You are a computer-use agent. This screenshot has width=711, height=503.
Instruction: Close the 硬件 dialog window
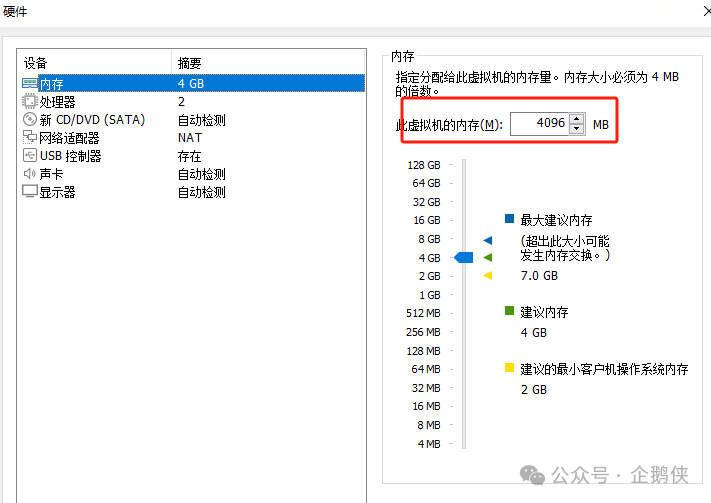706,10
